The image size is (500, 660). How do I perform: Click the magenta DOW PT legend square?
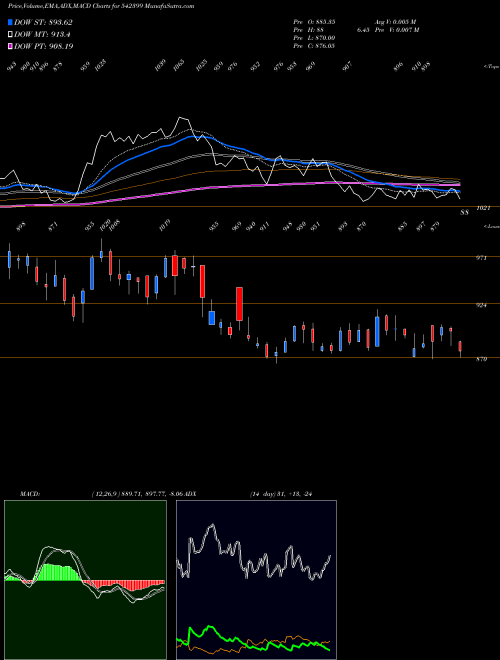pyautogui.click(x=11, y=46)
